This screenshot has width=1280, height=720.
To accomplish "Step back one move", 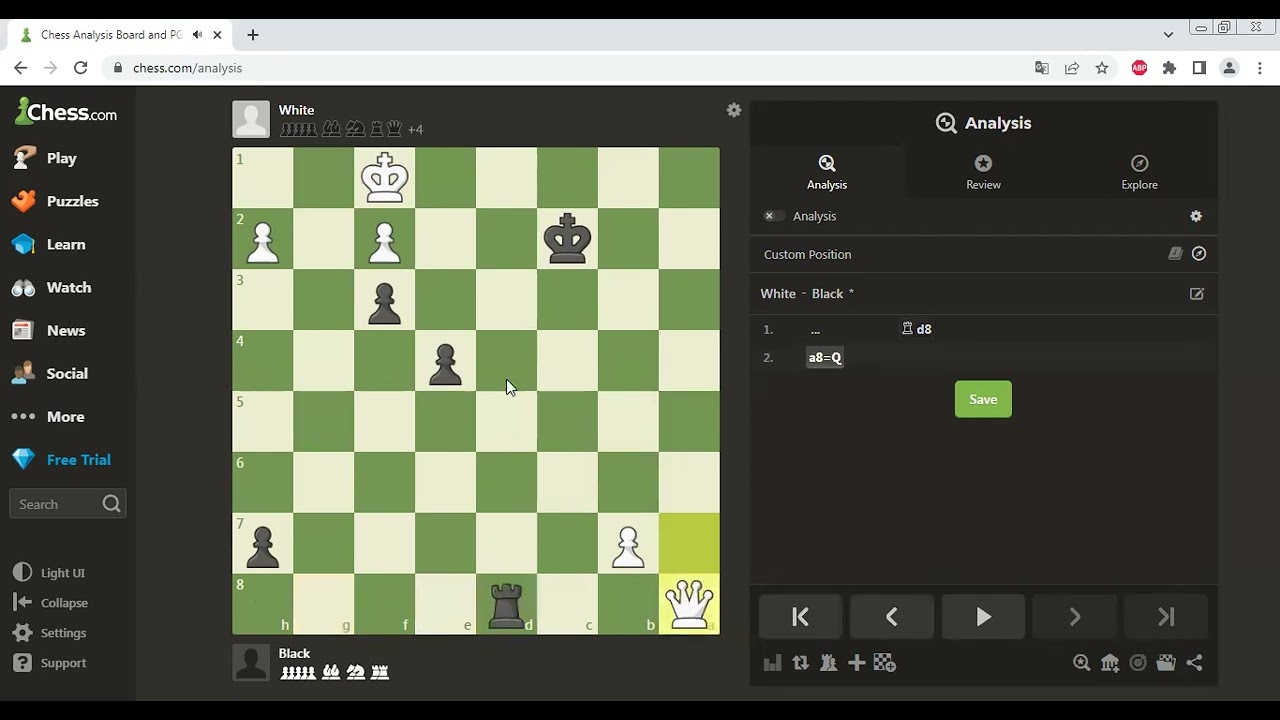I will point(892,617).
